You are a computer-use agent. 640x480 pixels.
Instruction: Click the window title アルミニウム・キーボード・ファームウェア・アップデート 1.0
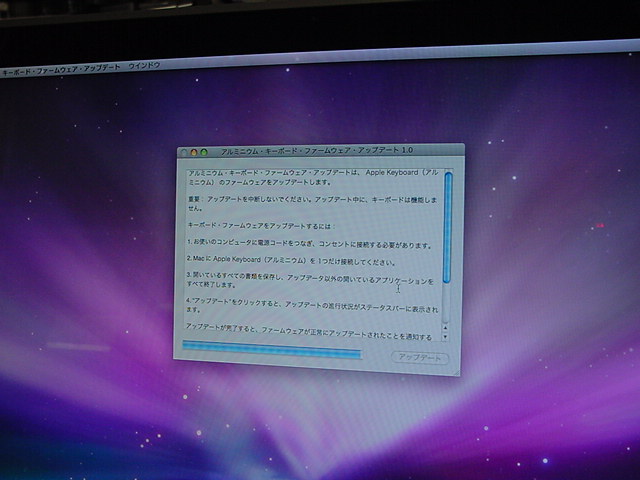[317, 151]
